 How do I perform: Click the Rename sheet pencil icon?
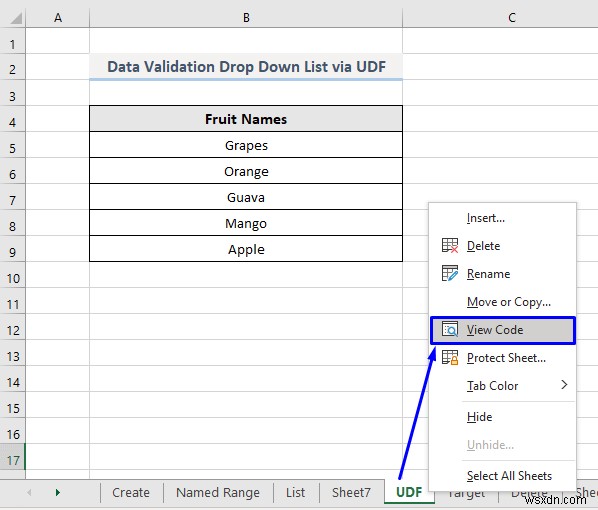(450, 273)
